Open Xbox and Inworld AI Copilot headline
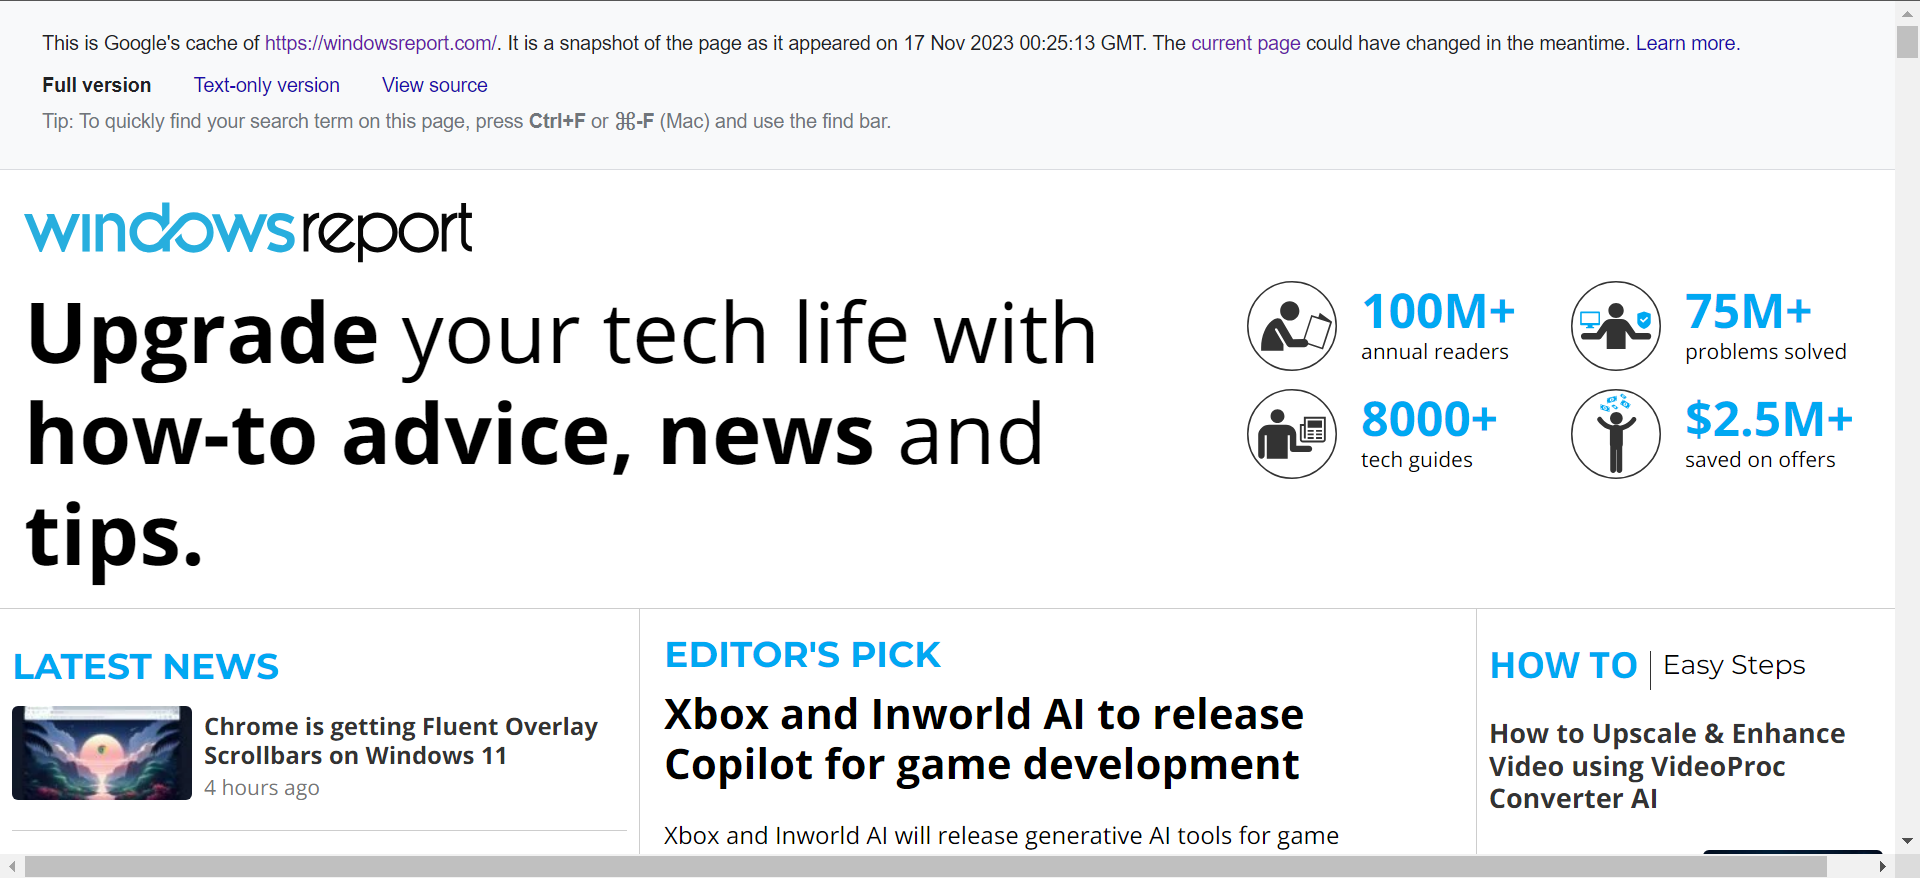The image size is (1920, 878). tap(984, 740)
